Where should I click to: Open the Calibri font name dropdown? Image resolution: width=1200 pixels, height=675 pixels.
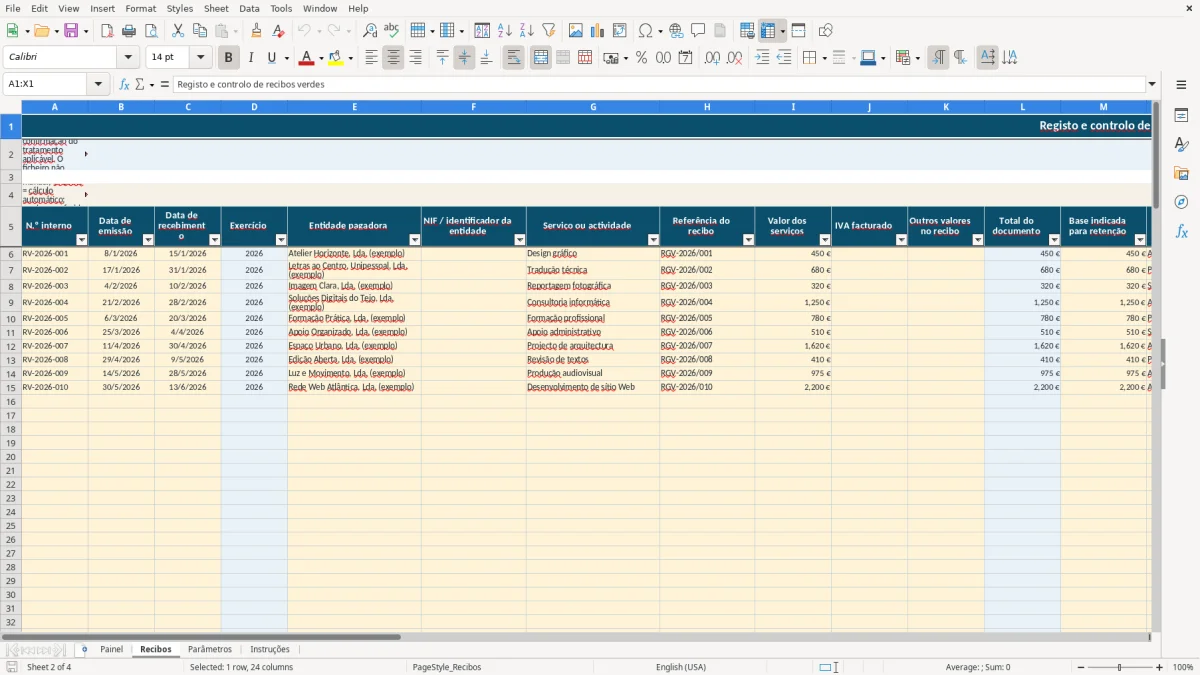point(127,58)
